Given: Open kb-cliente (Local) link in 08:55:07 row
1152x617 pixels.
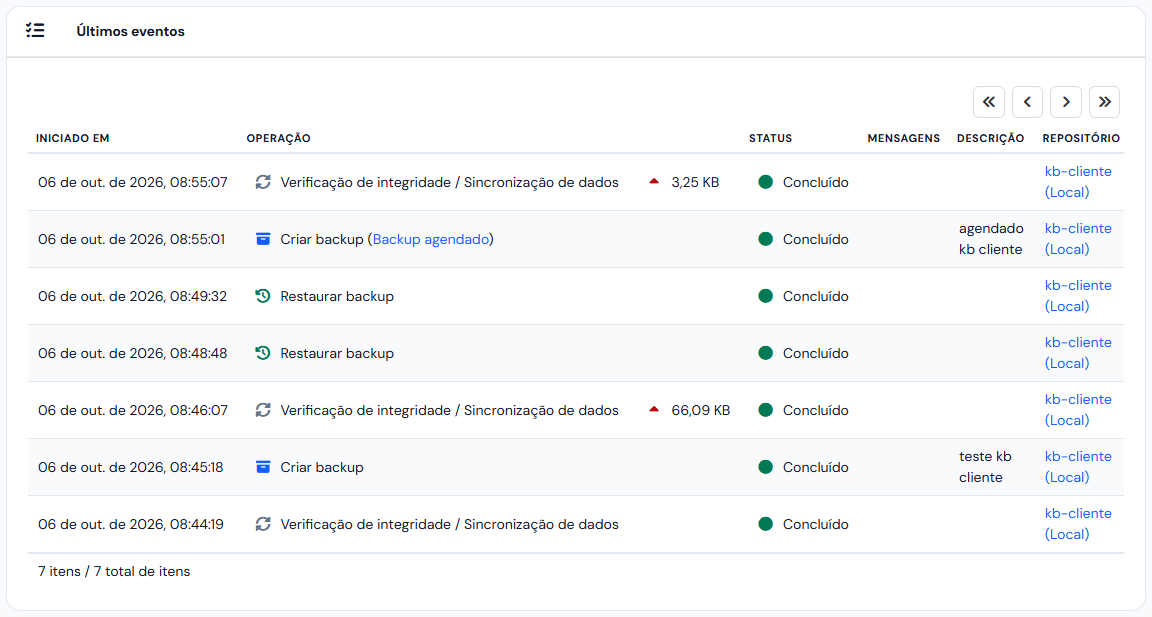Looking at the screenshot, I should 1078,182.
